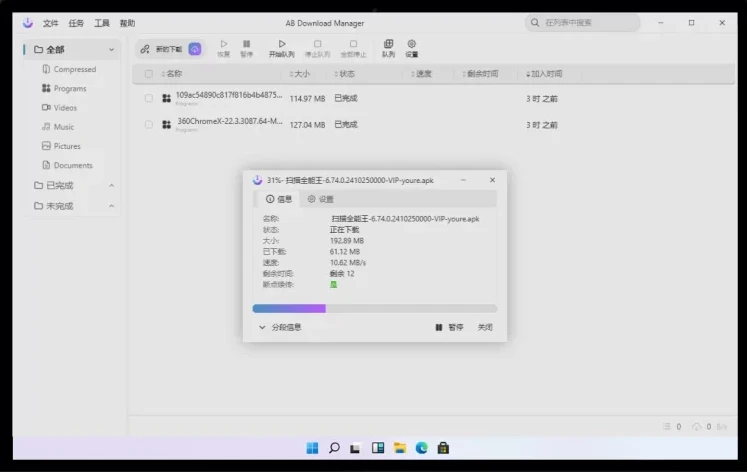Switch to 设置 tab in dialog
Image resolution: width=747 pixels, height=472 pixels.
pyautogui.click(x=321, y=199)
